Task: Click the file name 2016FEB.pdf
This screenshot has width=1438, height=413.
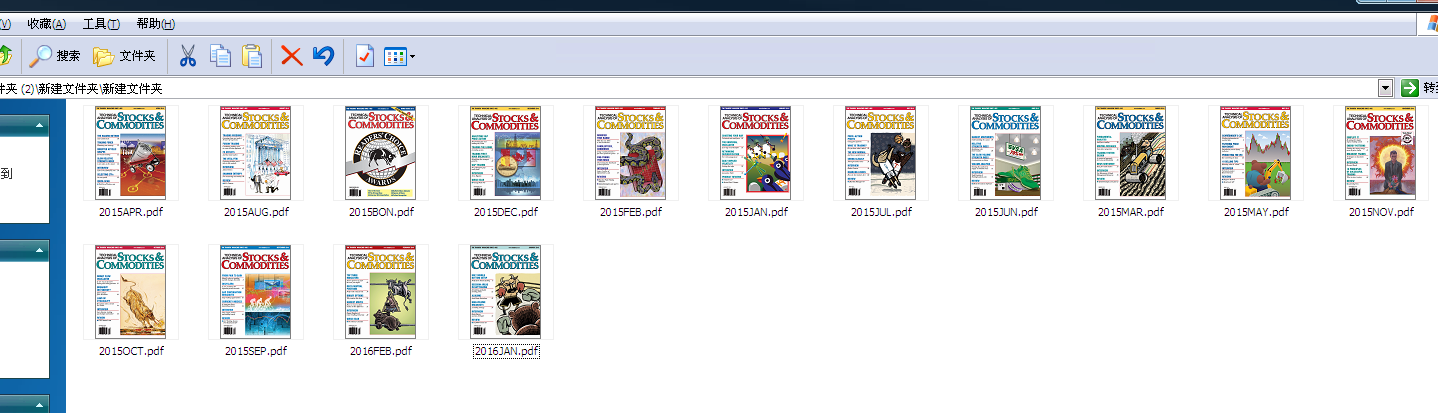Action: click(381, 351)
